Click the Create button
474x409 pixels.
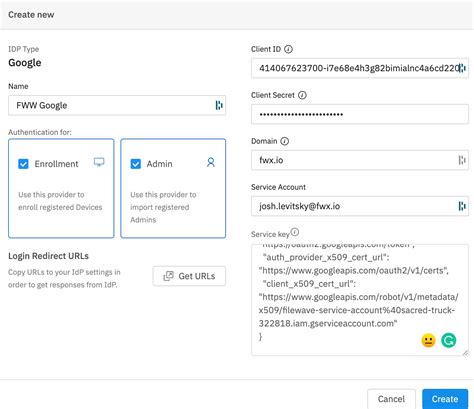tap(445, 399)
